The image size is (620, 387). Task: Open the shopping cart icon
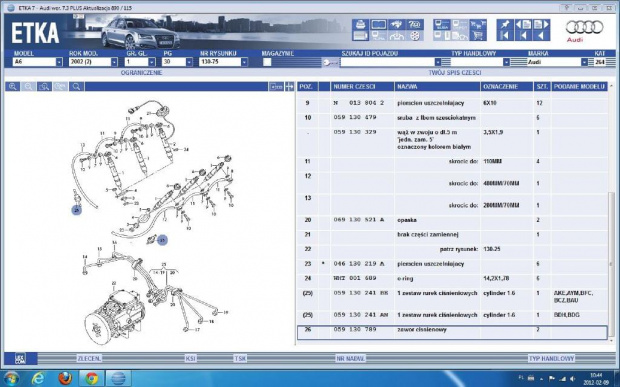click(478, 36)
